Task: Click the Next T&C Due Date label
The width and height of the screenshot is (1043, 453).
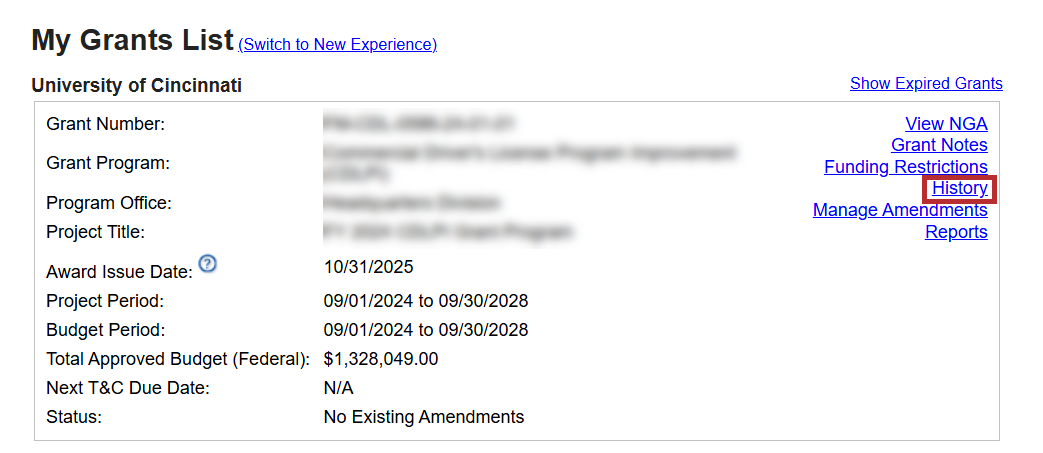Action: [128, 388]
